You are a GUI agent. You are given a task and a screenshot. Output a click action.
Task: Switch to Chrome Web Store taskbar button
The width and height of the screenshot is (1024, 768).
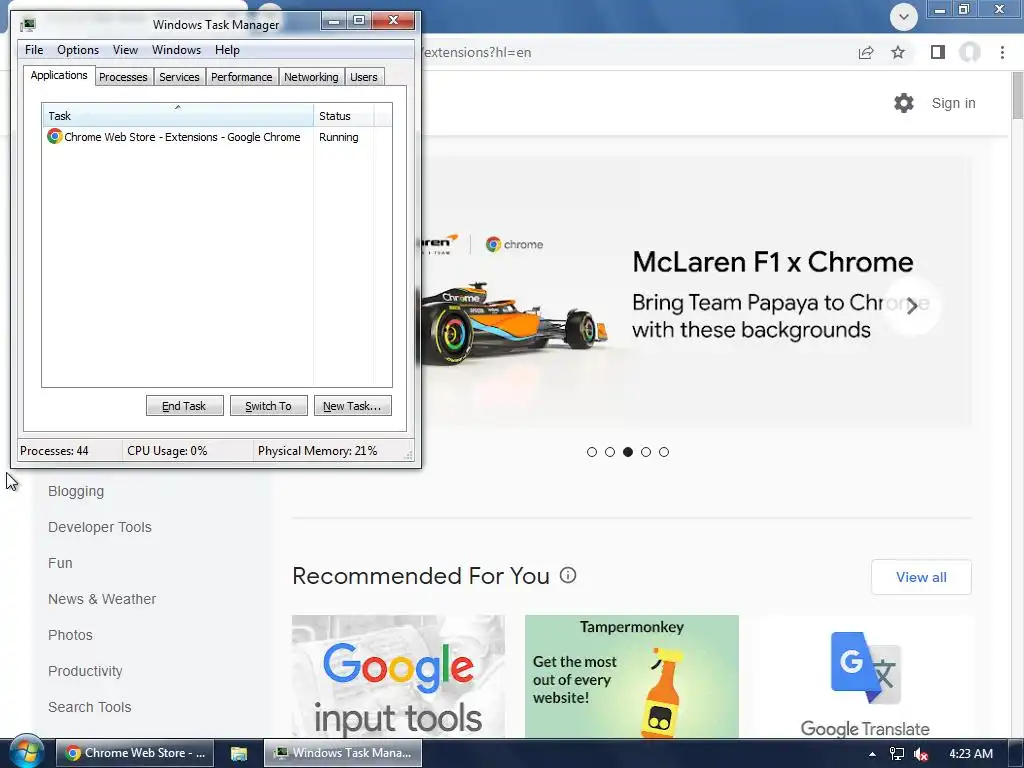click(136, 753)
